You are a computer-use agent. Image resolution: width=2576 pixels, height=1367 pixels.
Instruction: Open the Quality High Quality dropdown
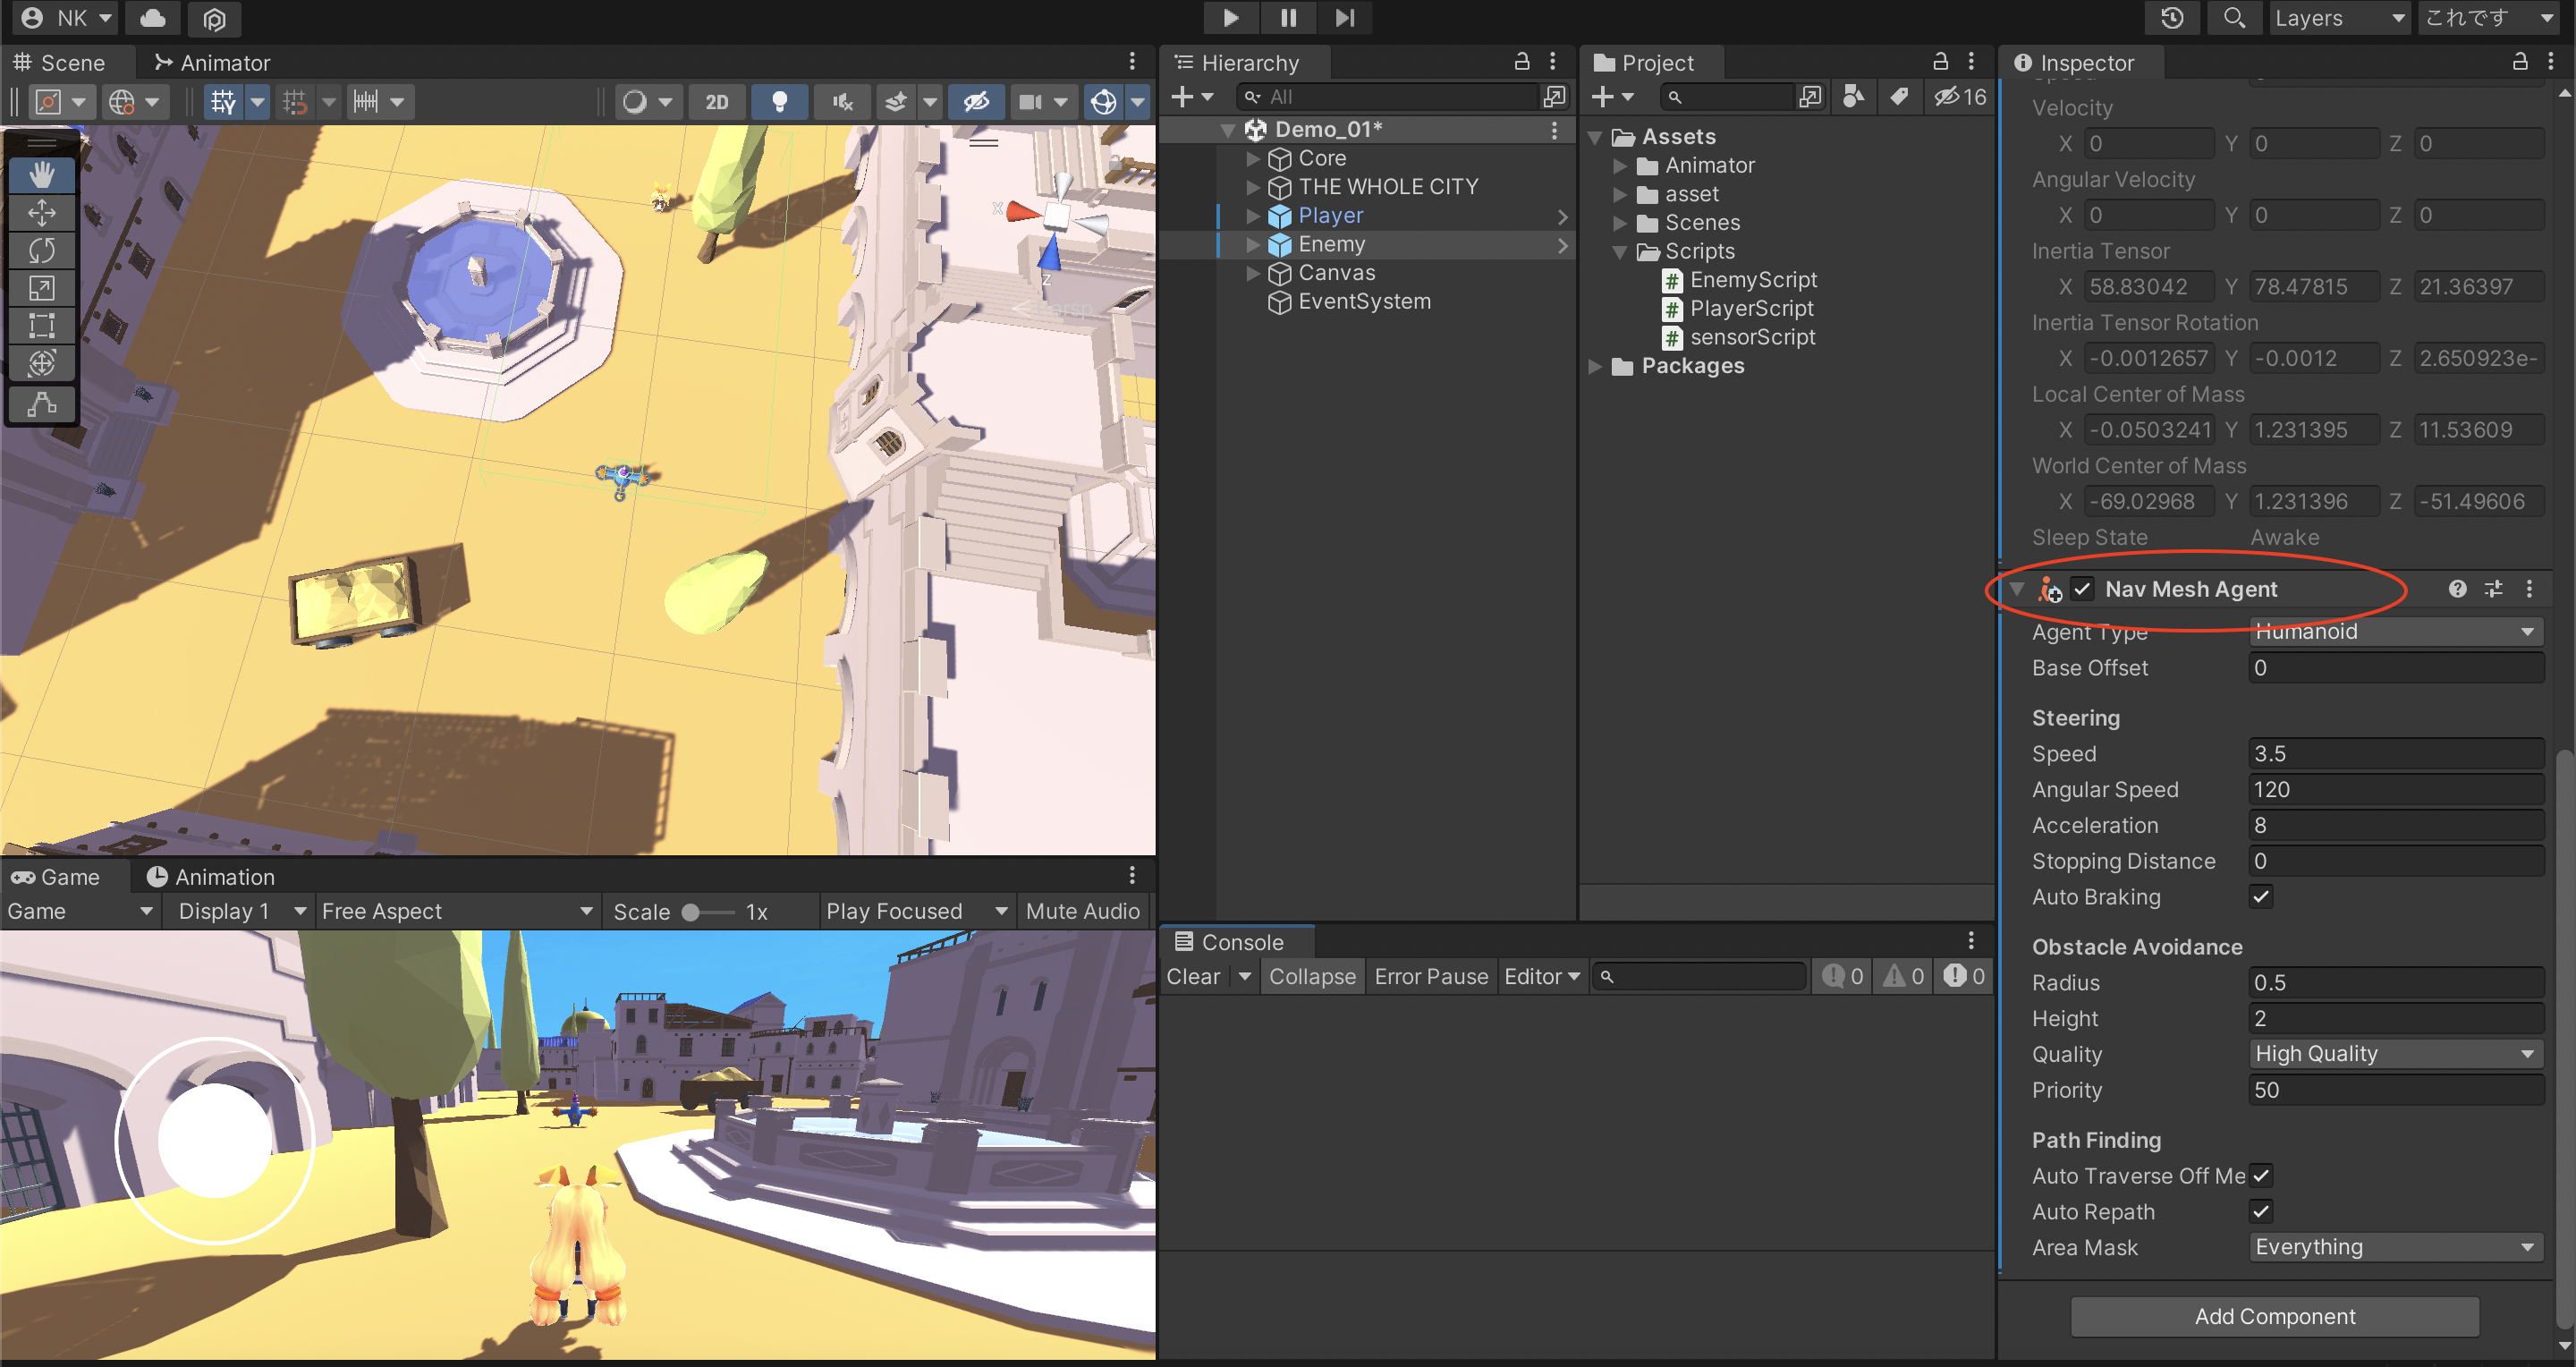click(x=2395, y=1053)
